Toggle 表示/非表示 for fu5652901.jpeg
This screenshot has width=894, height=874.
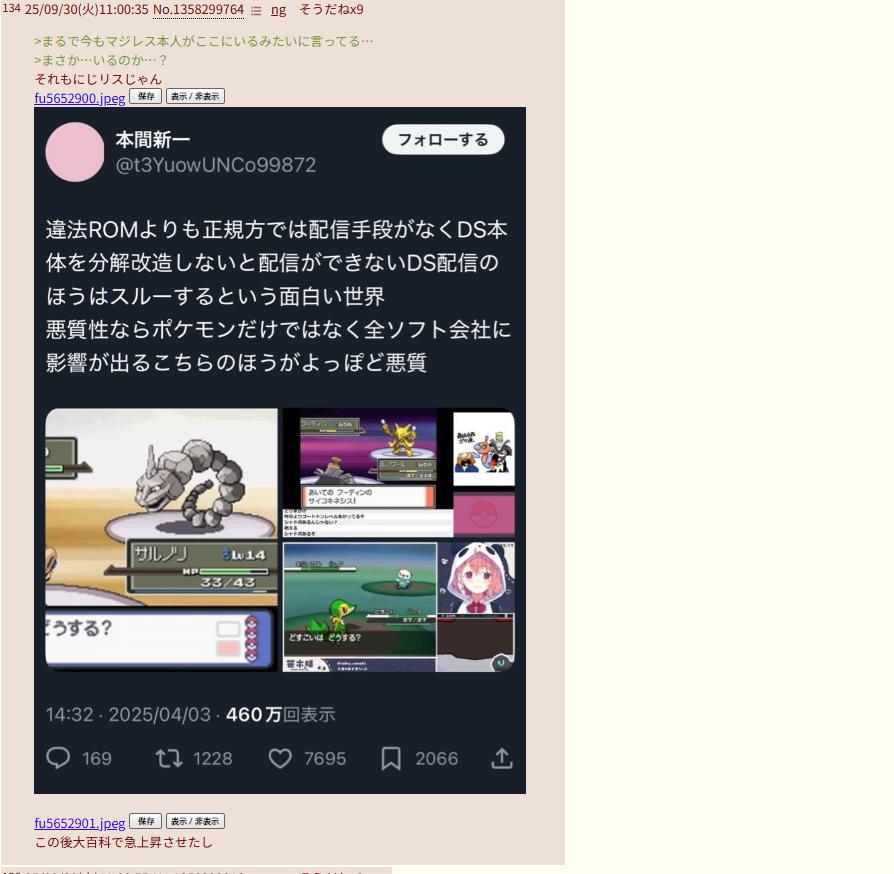click(x=195, y=821)
